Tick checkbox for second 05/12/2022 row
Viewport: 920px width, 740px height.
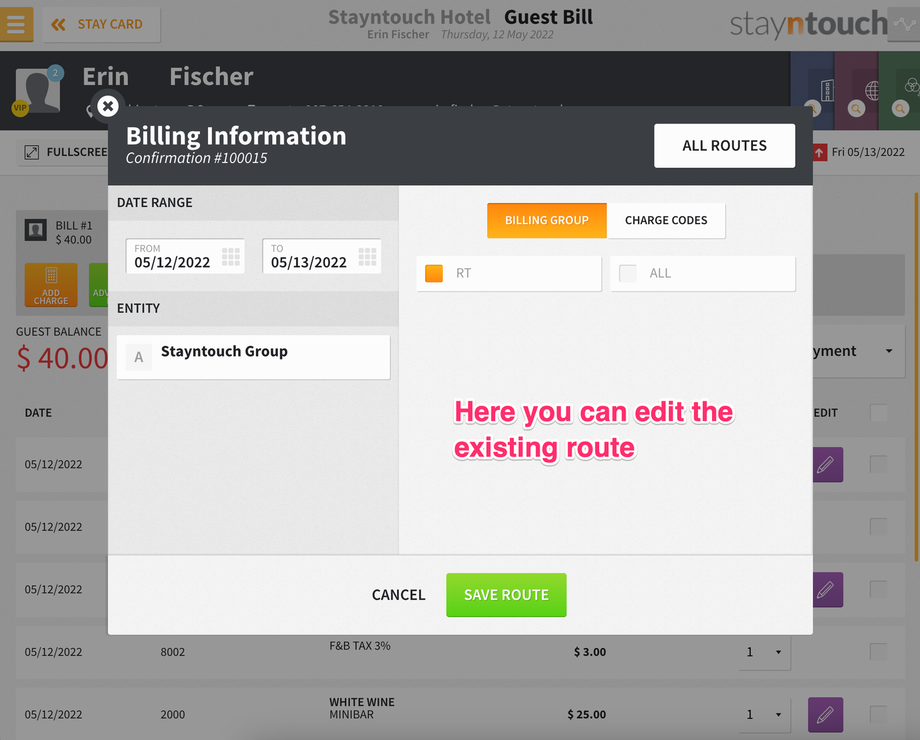[878, 526]
